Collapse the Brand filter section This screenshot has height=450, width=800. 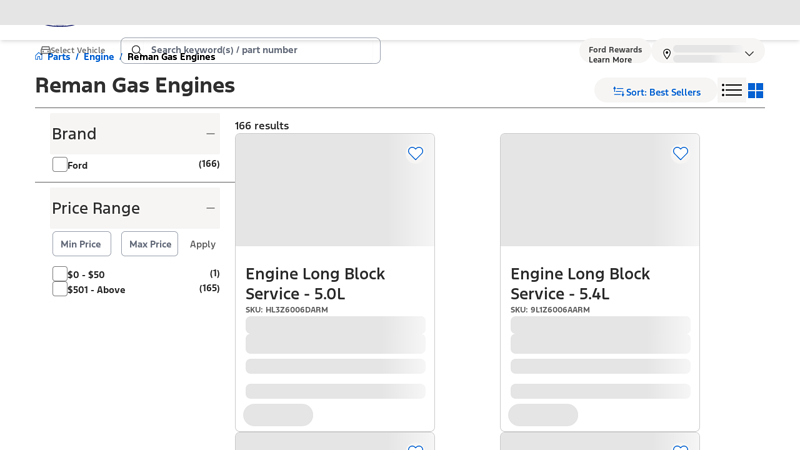point(210,134)
